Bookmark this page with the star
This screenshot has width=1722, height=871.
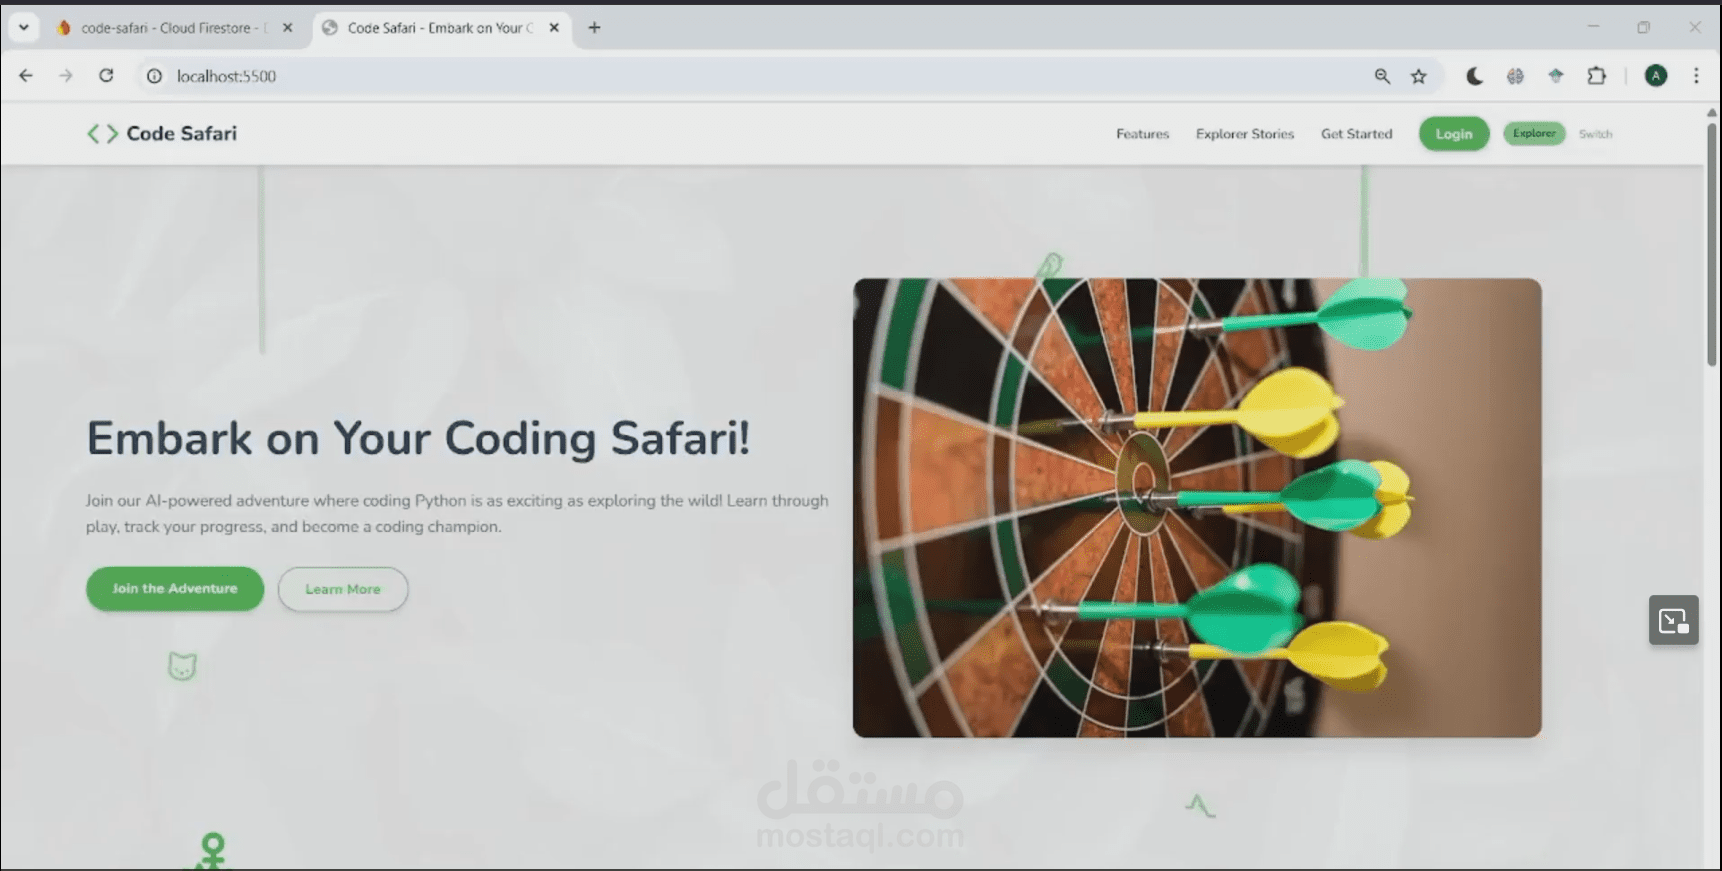[x=1418, y=76]
